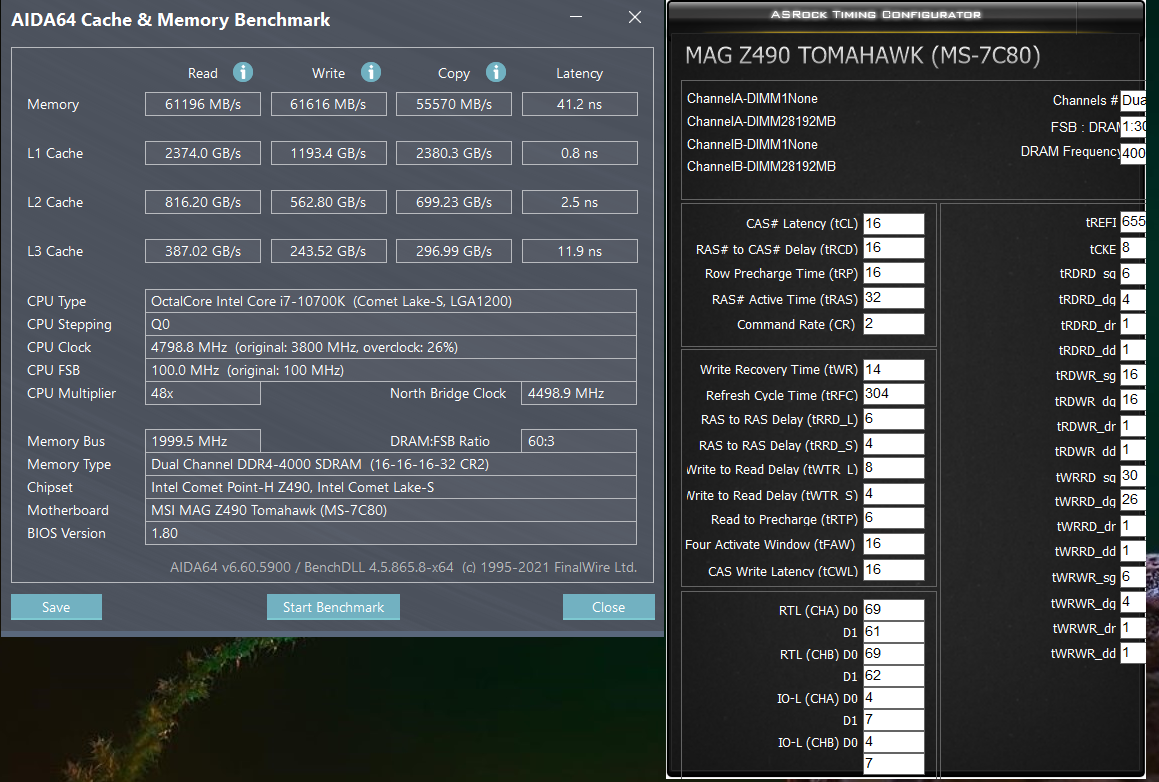
Task: Click the tWRWR_sg field
Action: click(x=1133, y=577)
